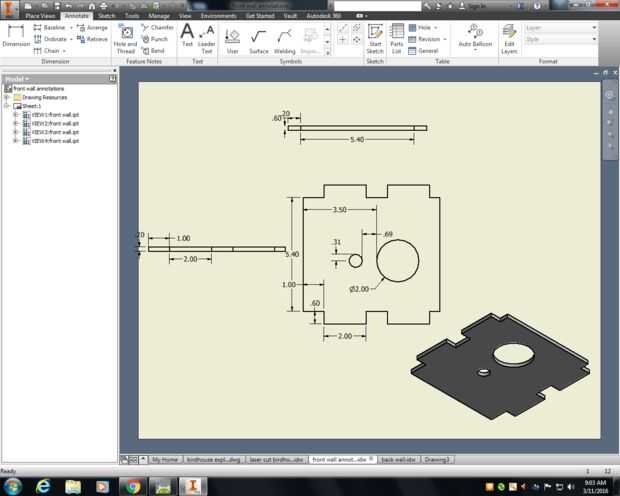Viewport: 620px width, 496px height.
Task: Switch to the Manage ribbon tab
Action: [159, 16]
